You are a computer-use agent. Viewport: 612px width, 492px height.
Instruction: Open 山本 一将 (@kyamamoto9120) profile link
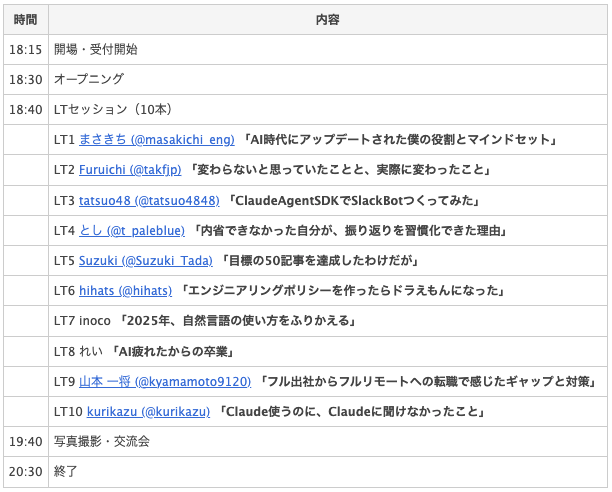[x=165, y=382]
